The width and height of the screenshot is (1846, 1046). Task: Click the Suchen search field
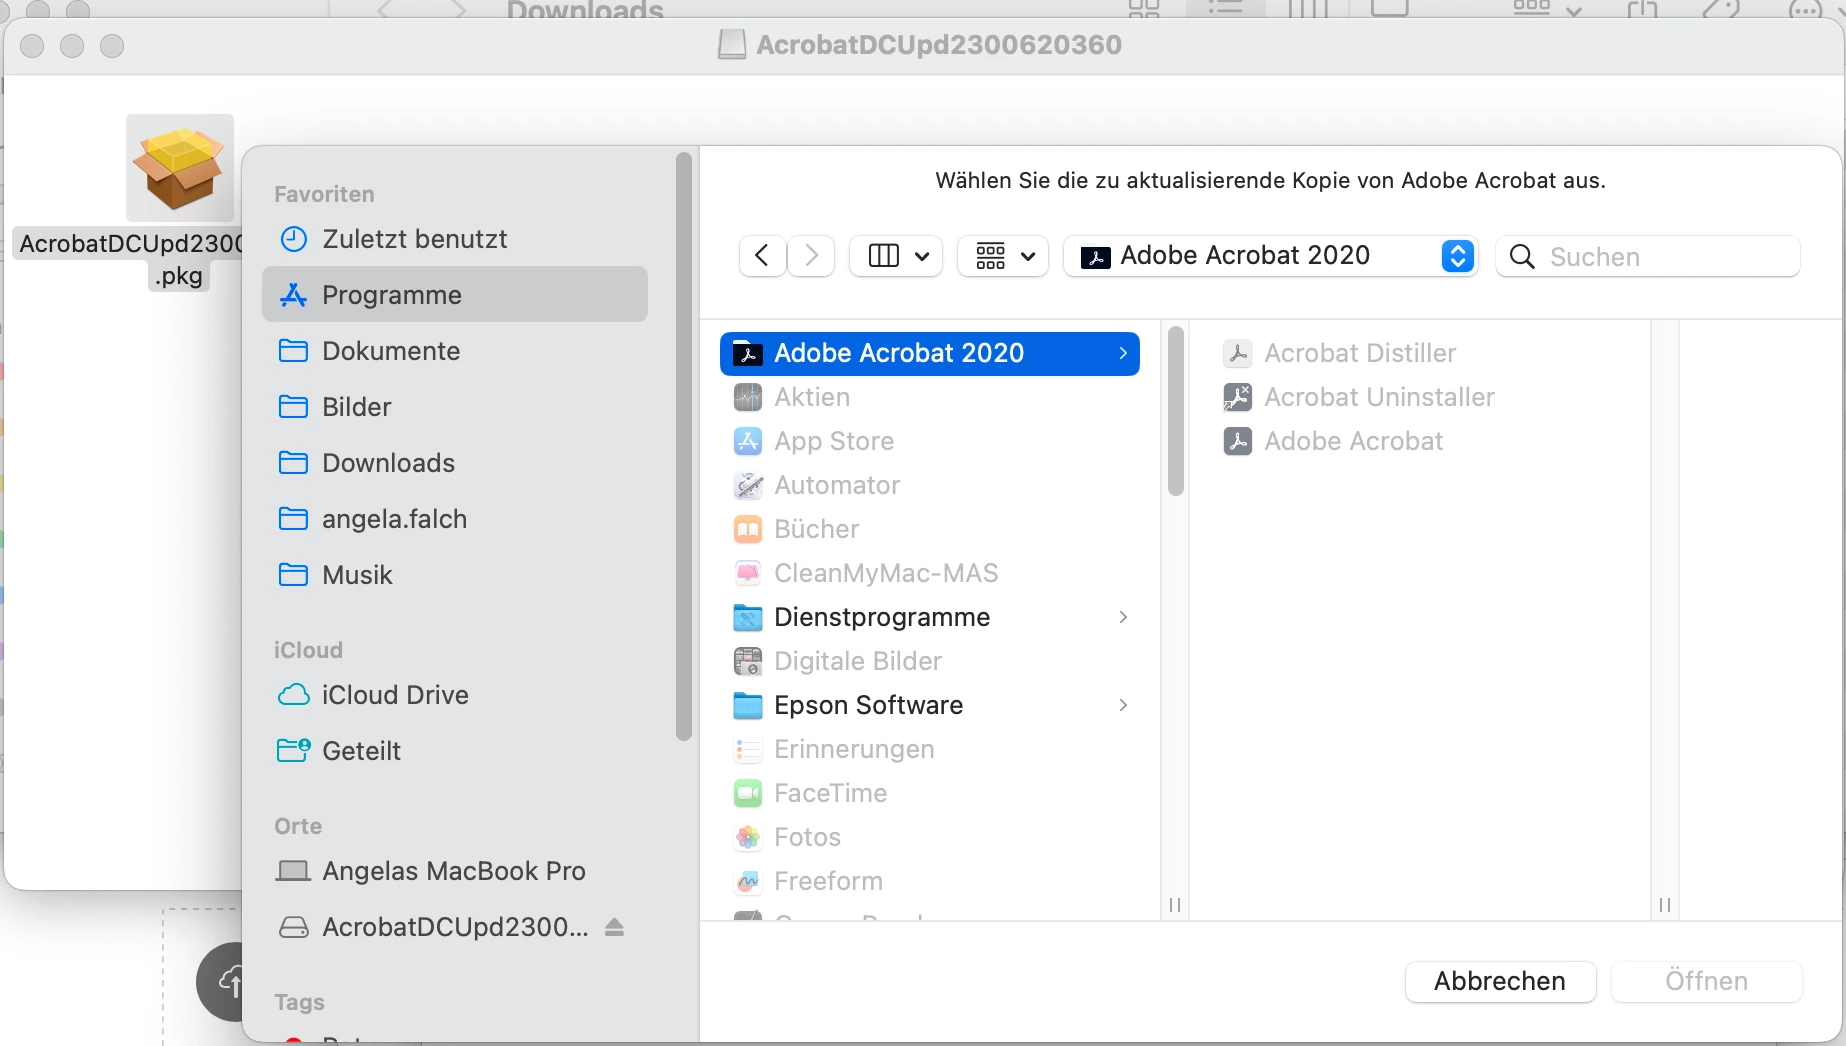1648,257
